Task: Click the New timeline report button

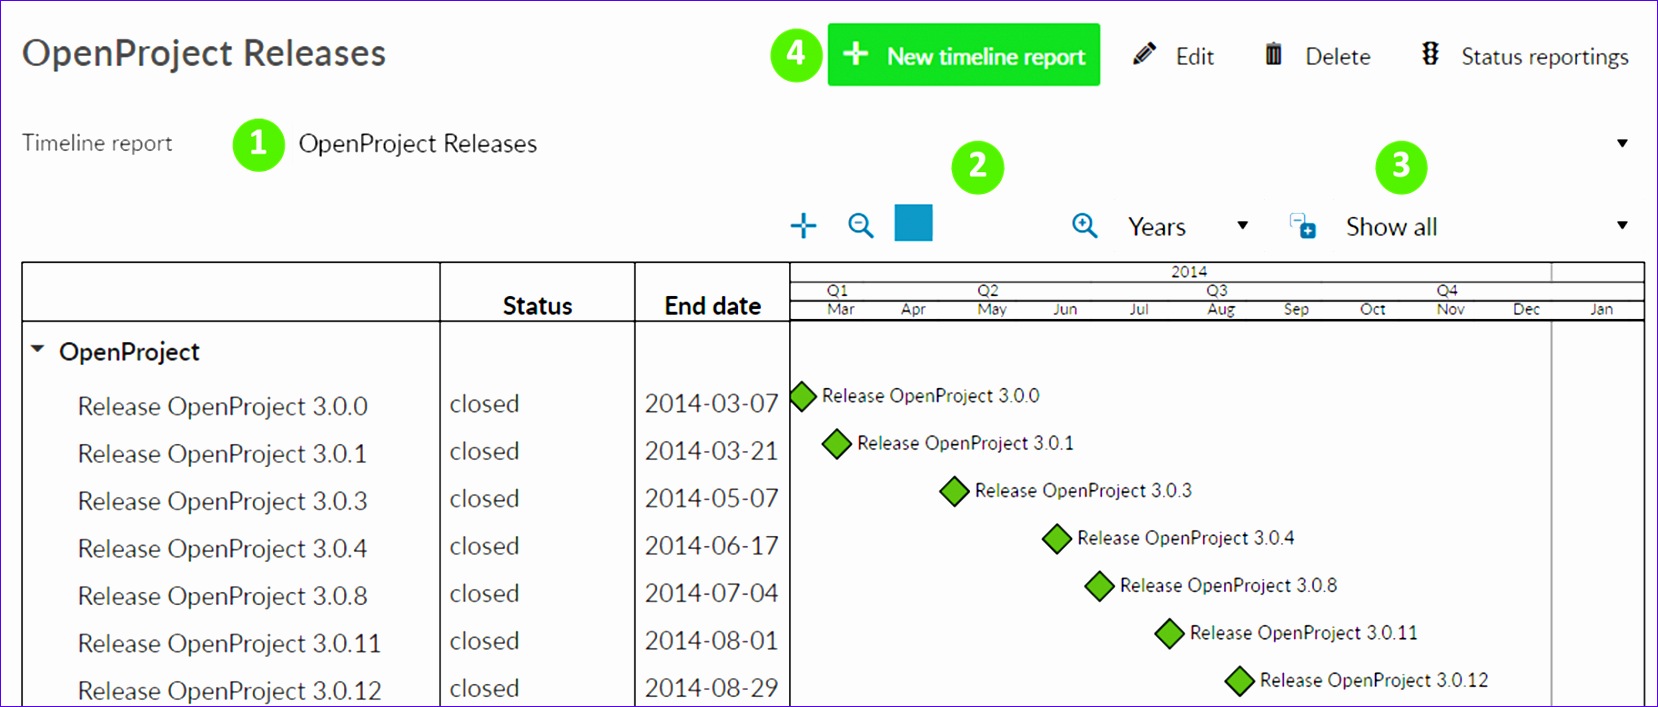Action: 963,55
